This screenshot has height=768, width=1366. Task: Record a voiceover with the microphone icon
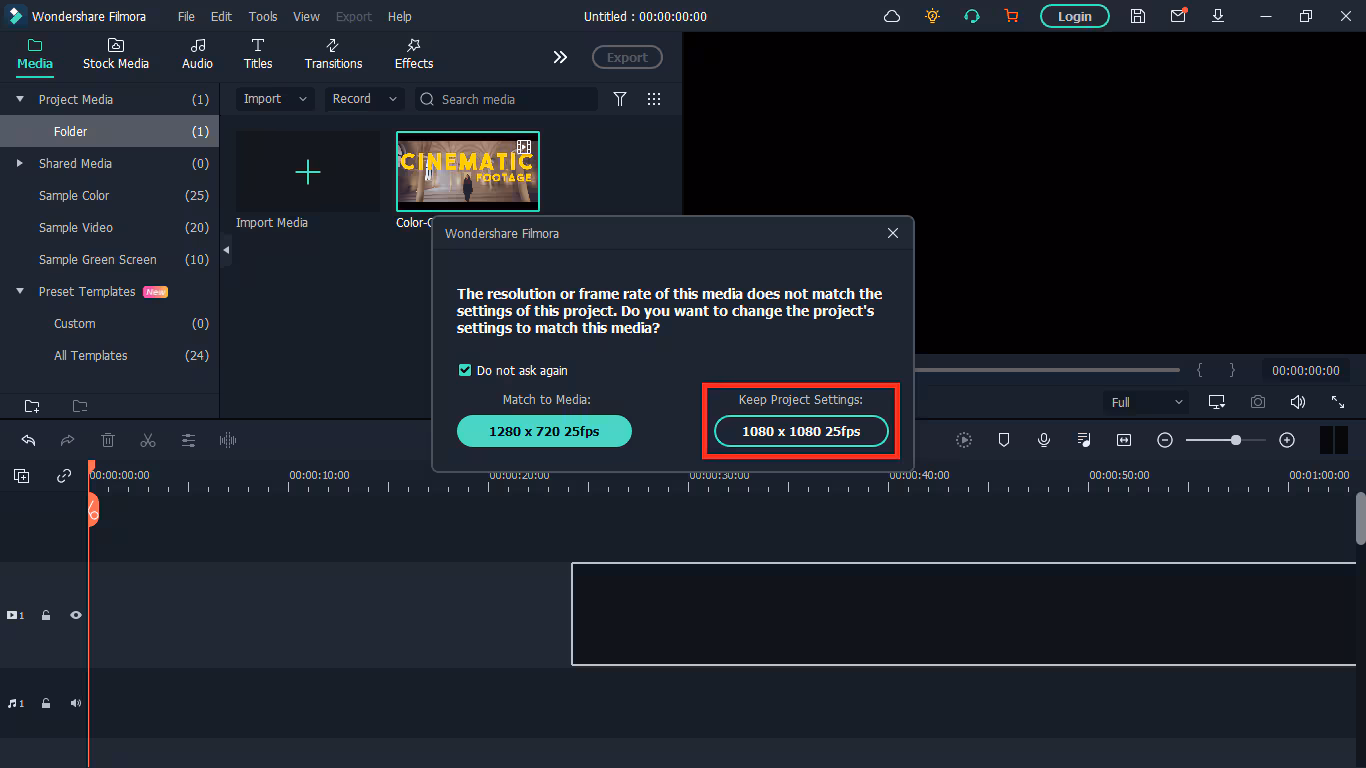click(x=1044, y=440)
